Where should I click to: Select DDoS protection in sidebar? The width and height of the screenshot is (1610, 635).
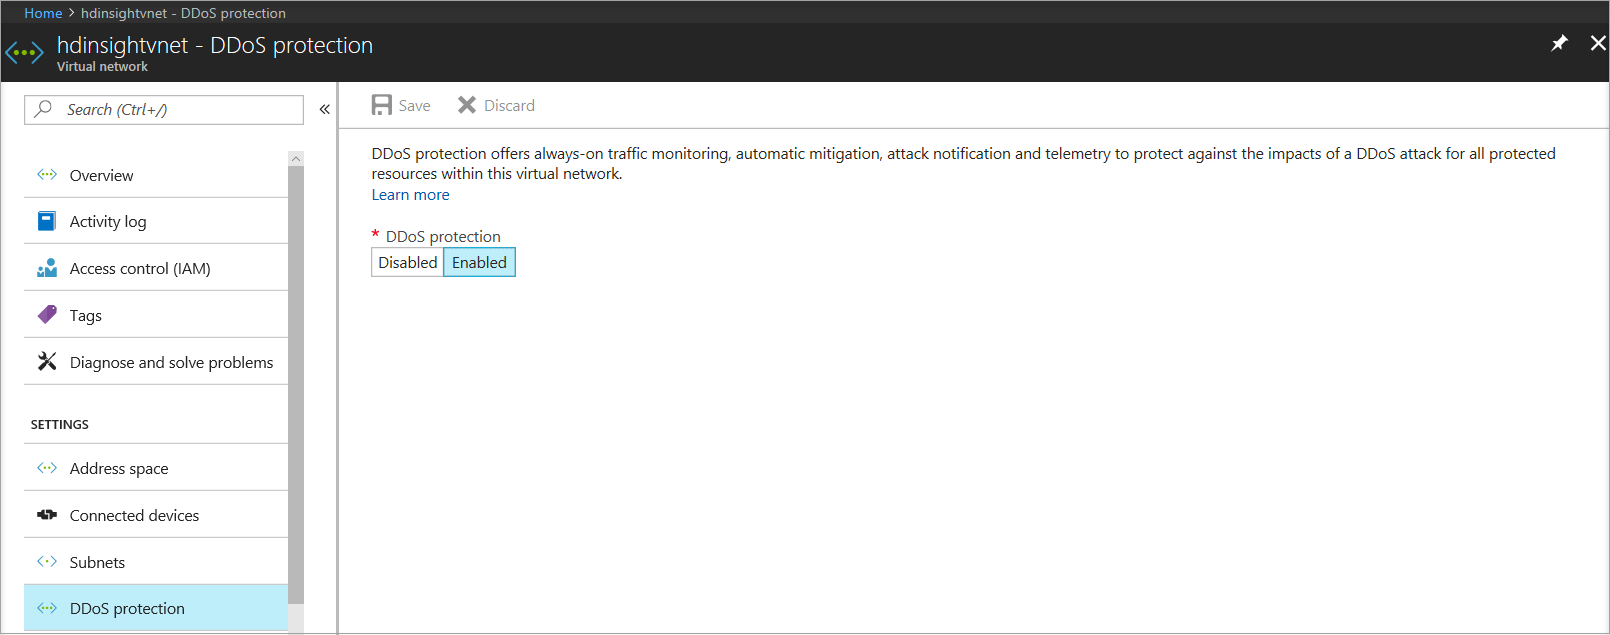point(156,608)
